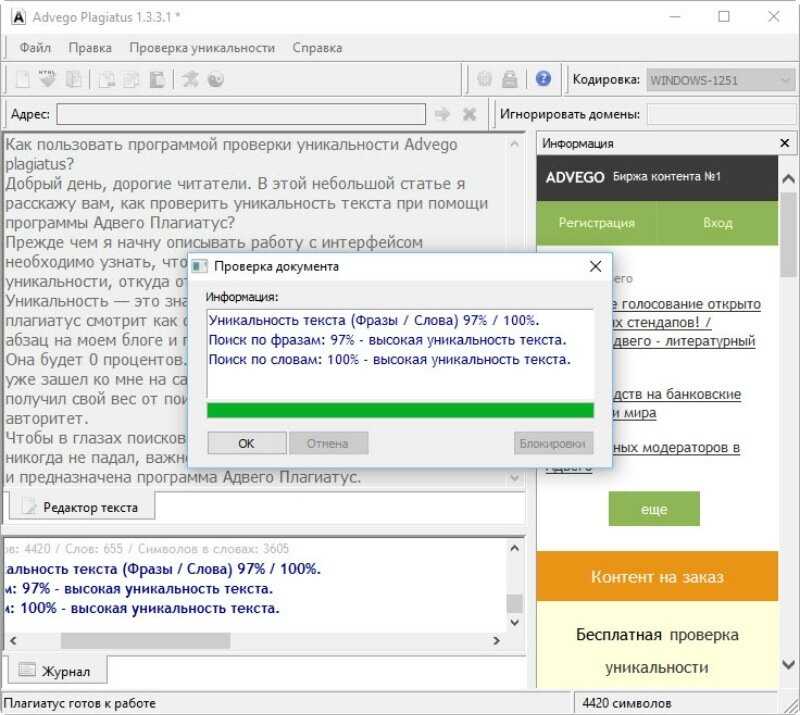
Task: Click the log vertical scrollbar thumb
Action: (x=515, y=603)
